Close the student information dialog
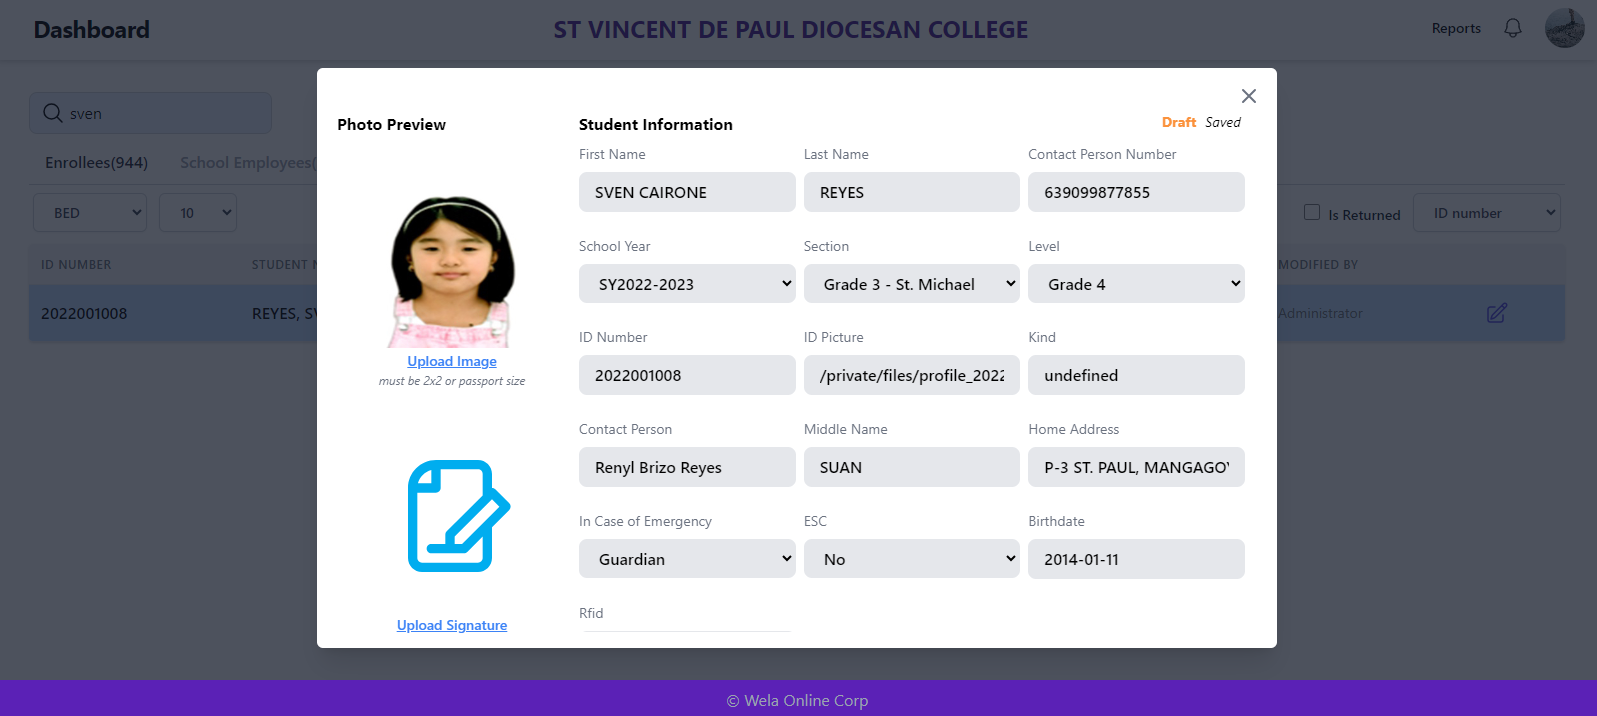 click(1248, 96)
